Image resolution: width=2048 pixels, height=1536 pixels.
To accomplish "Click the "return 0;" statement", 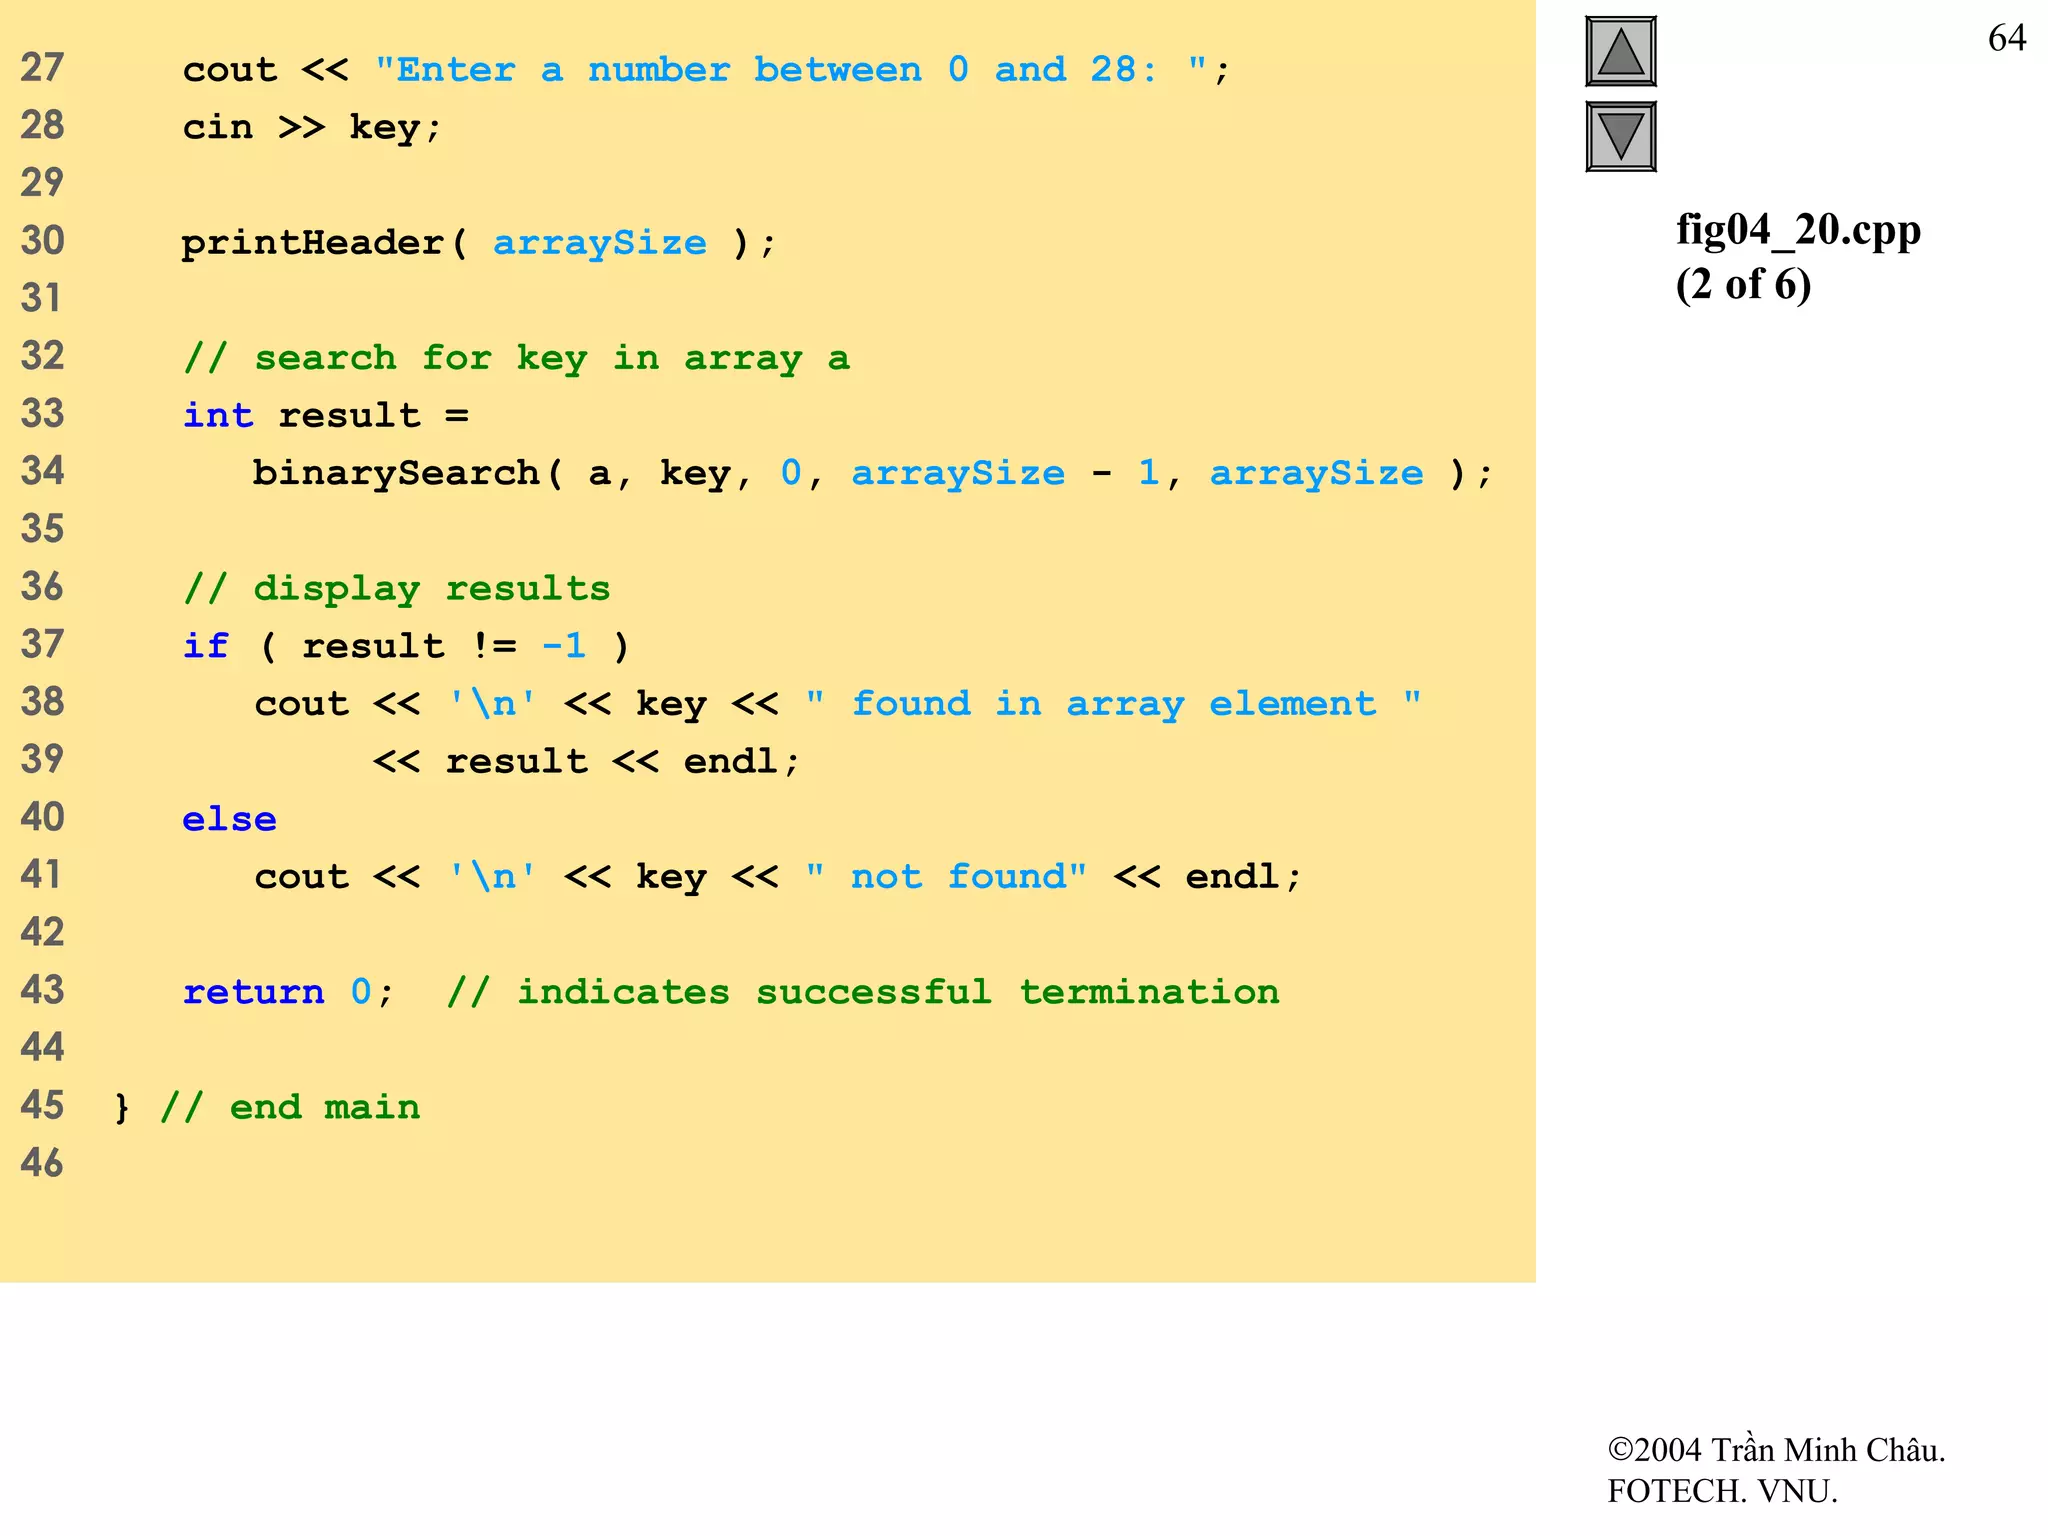I will click(288, 992).
